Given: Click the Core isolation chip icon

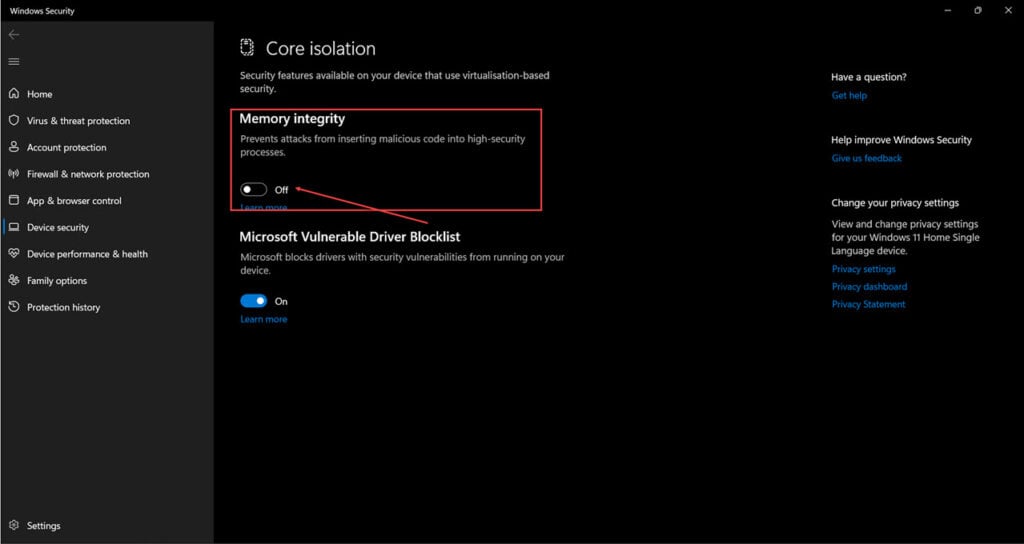Looking at the screenshot, I should tap(247, 47).
